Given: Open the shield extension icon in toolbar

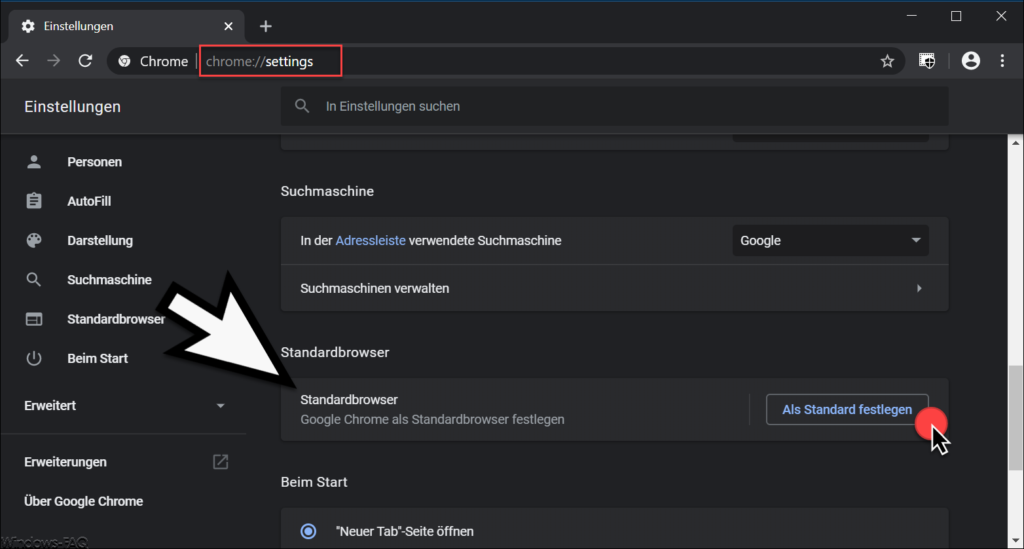Looking at the screenshot, I should (927, 61).
